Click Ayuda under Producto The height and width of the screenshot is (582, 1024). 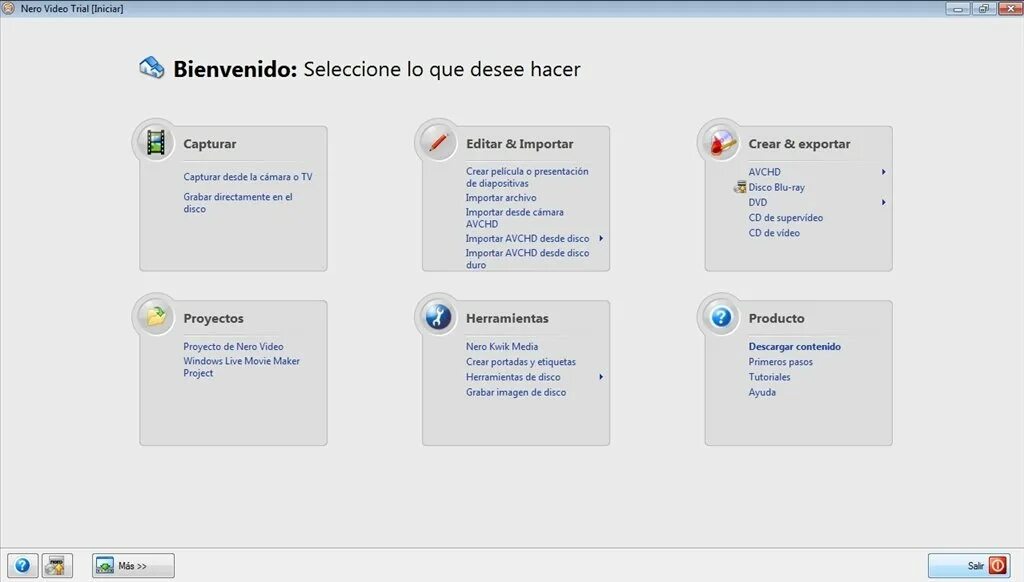click(762, 392)
